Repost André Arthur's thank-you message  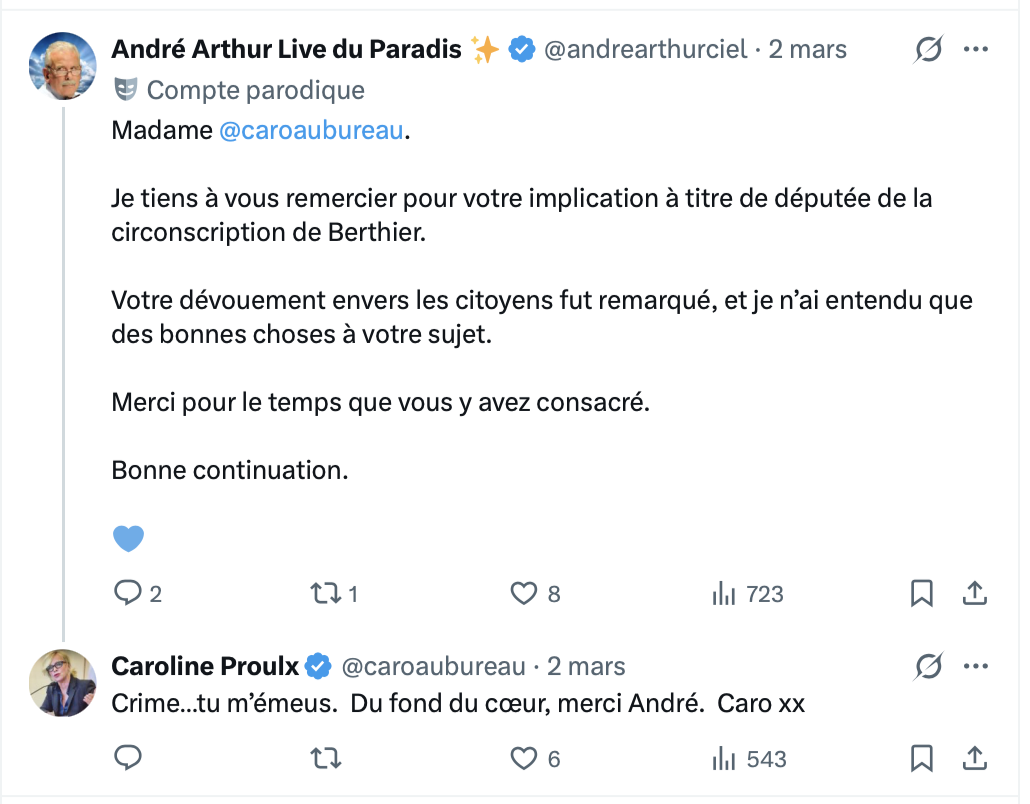coord(324,594)
